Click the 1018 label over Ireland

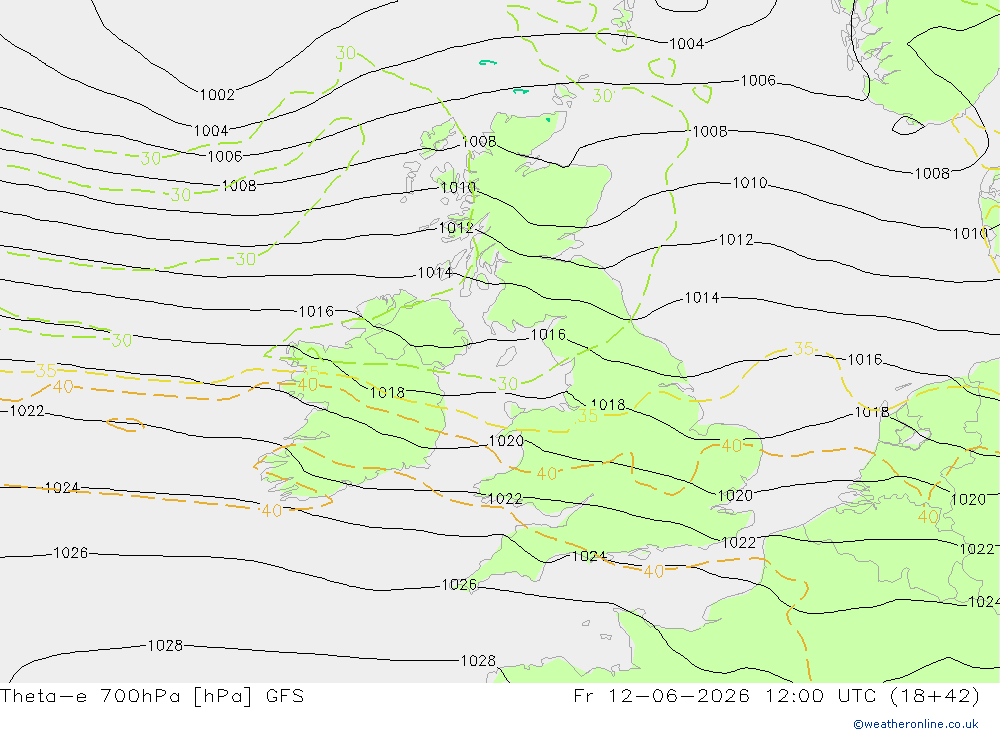[387, 393]
